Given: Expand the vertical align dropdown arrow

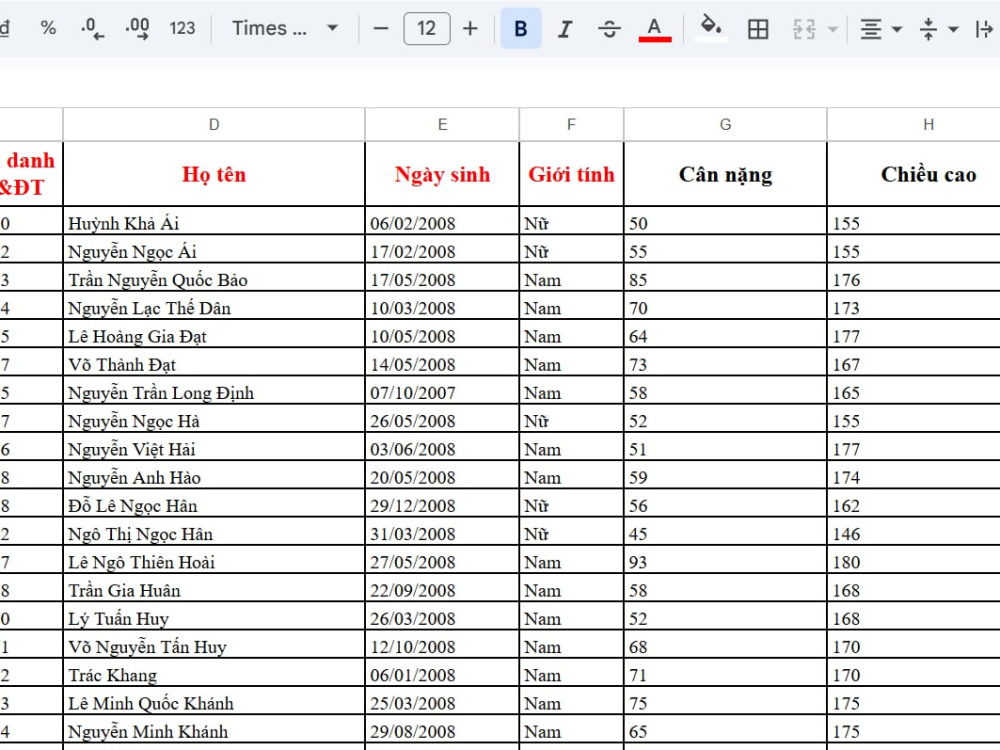Looking at the screenshot, I should pos(953,29).
